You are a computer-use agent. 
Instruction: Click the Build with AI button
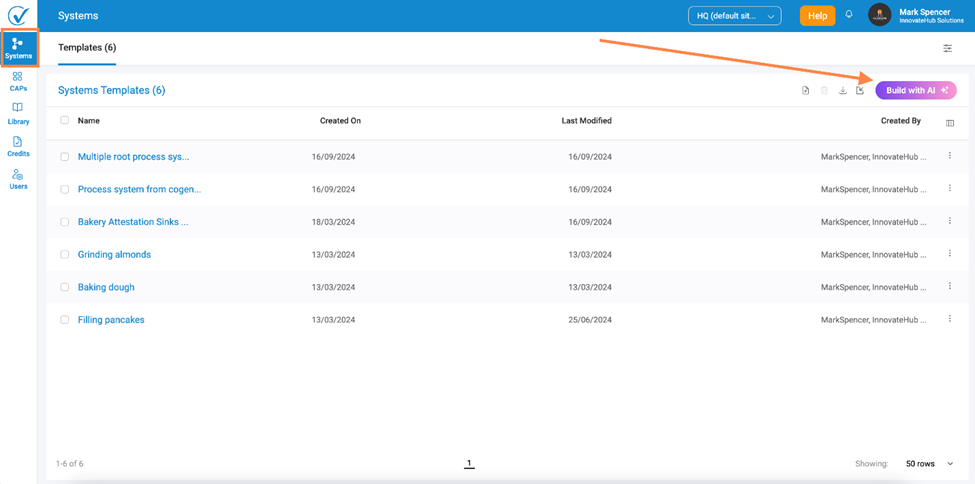click(x=916, y=90)
